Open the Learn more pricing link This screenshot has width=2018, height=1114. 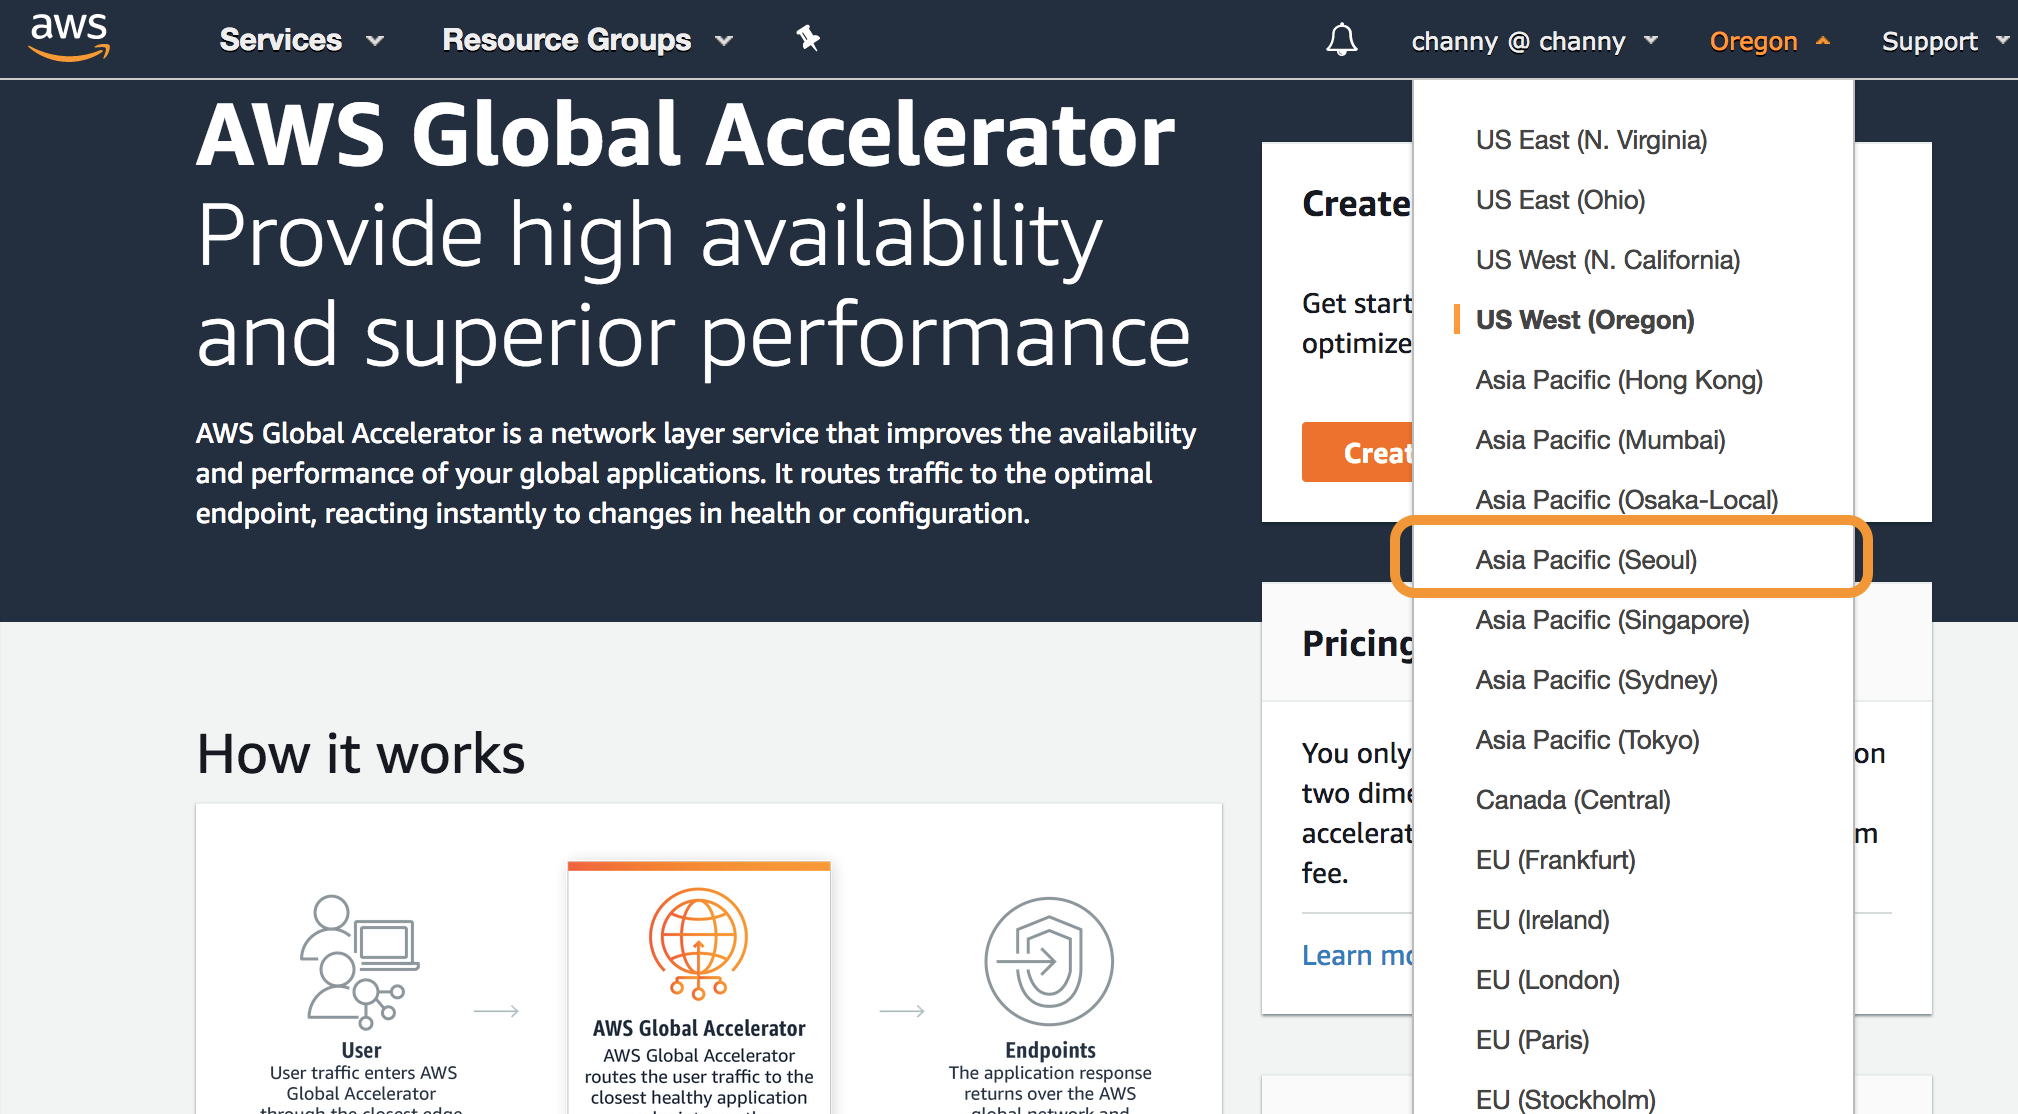coord(1357,955)
